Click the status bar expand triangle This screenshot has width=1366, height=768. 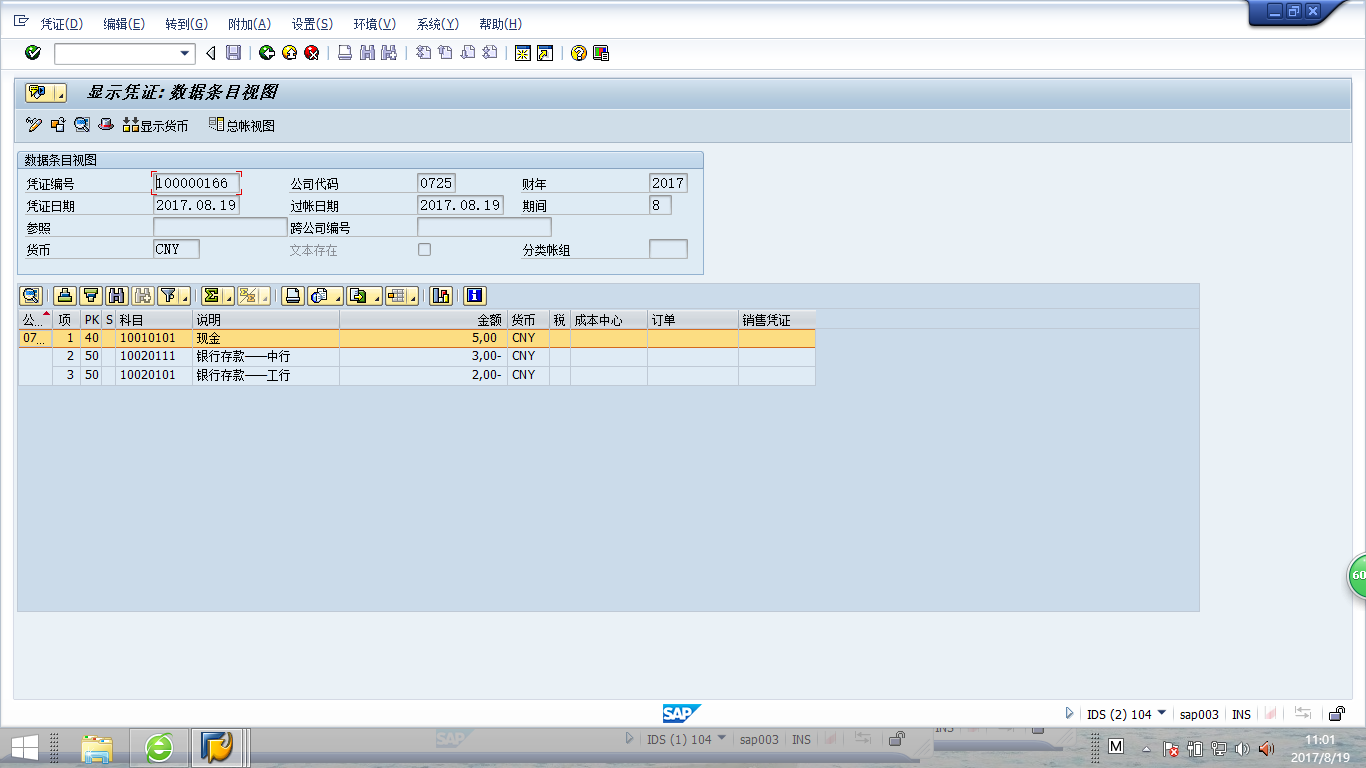pos(1069,714)
